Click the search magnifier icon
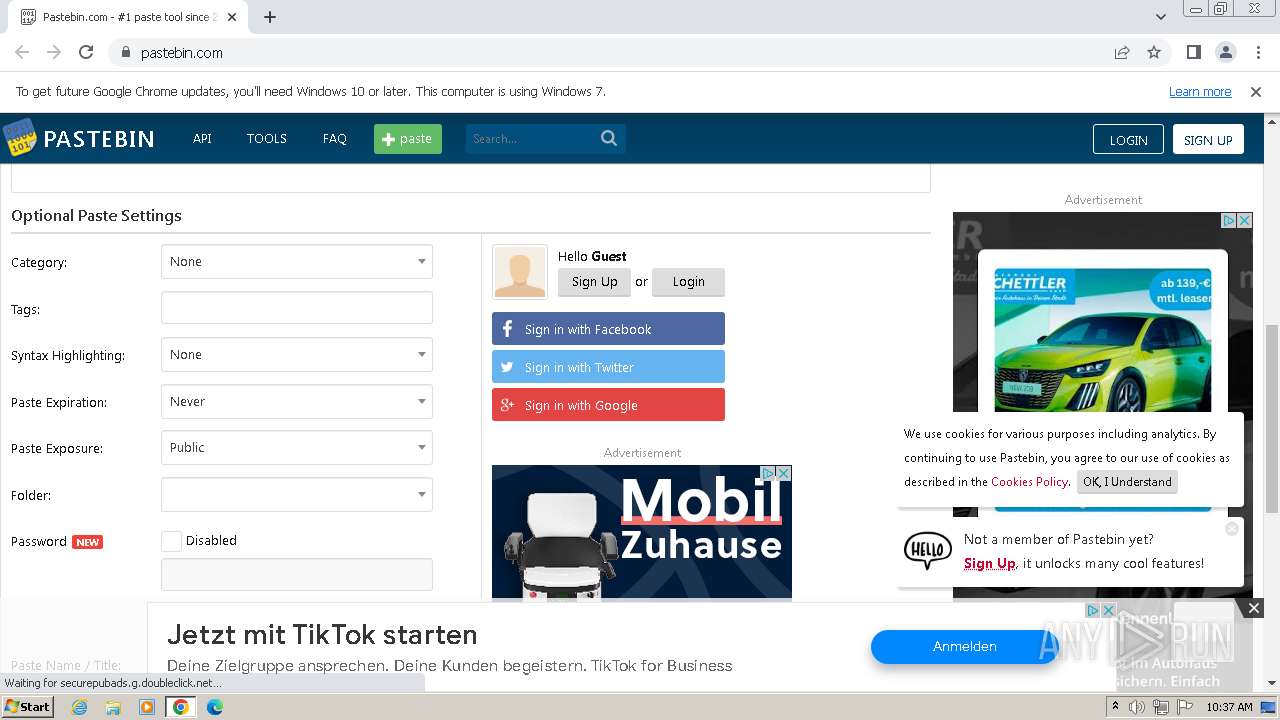Image resolution: width=1280 pixels, height=720 pixels. coord(609,138)
